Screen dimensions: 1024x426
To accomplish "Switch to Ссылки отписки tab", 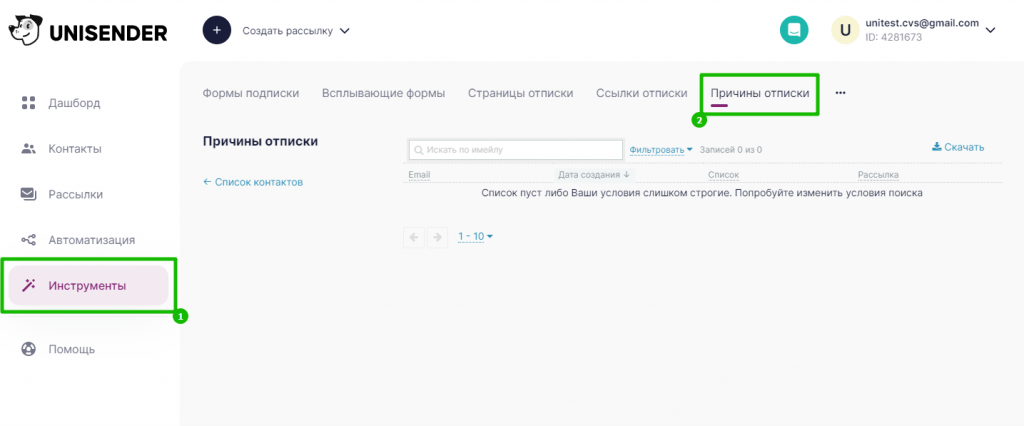I will pos(642,93).
